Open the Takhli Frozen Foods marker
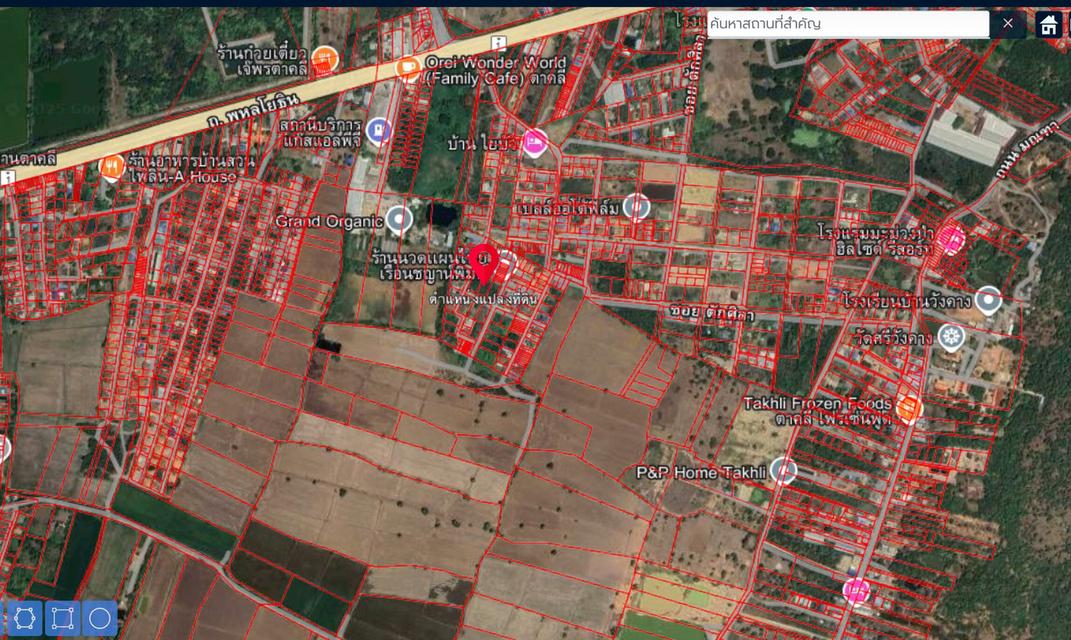This screenshot has width=1071, height=640. click(x=908, y=409)
